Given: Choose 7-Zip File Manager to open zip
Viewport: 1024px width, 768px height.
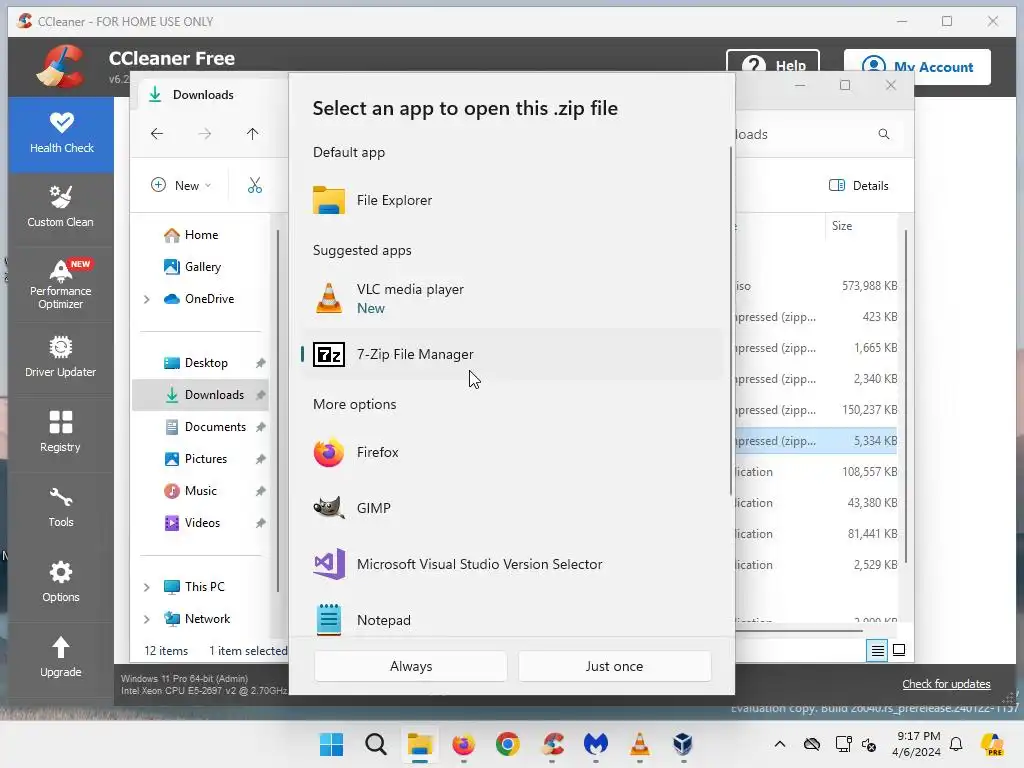Looking at the screenshot, I should tap(513, 354).
